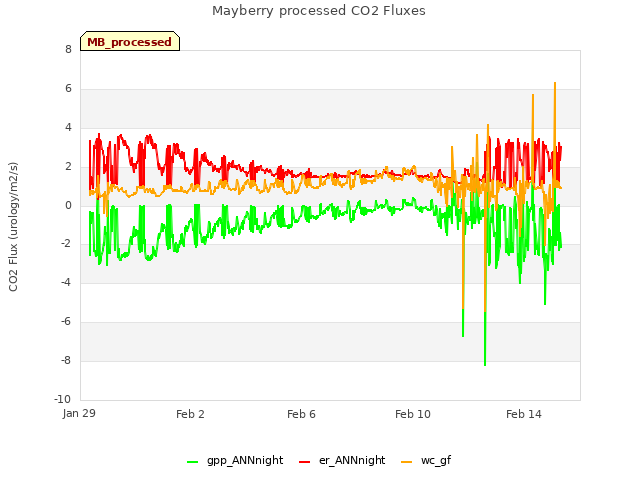The image size is (640, 480).
Task: Toggle the gpp_ANNnight legend entry
Action: 235,460
